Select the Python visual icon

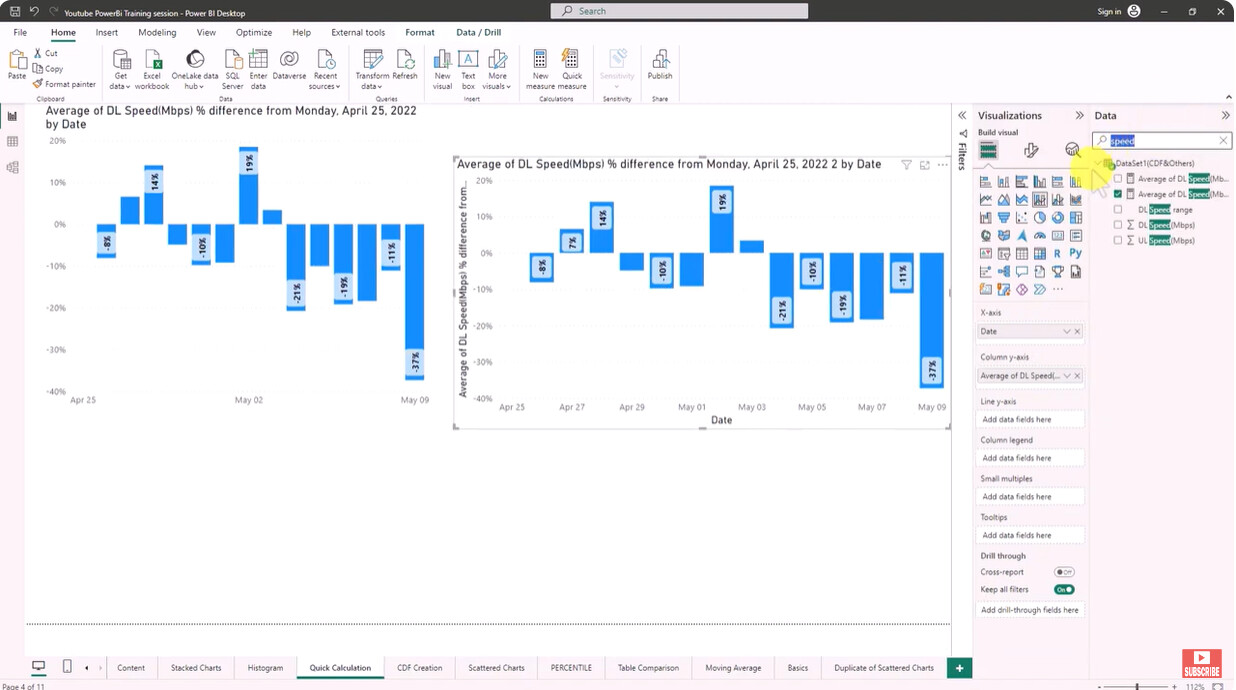click(x=1075, y=253)
